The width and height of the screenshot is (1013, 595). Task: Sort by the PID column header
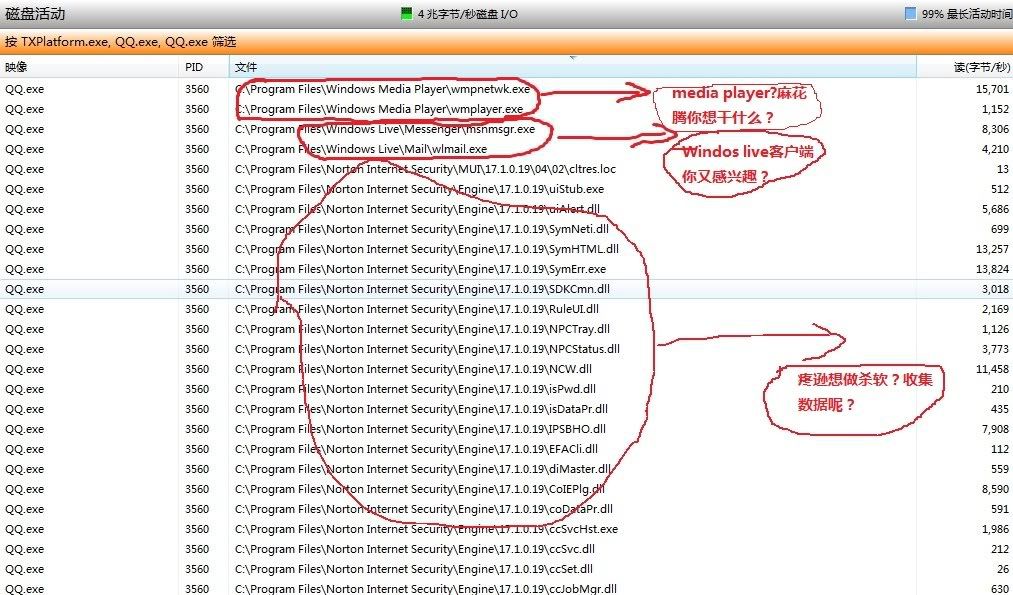tap(204, 67)
